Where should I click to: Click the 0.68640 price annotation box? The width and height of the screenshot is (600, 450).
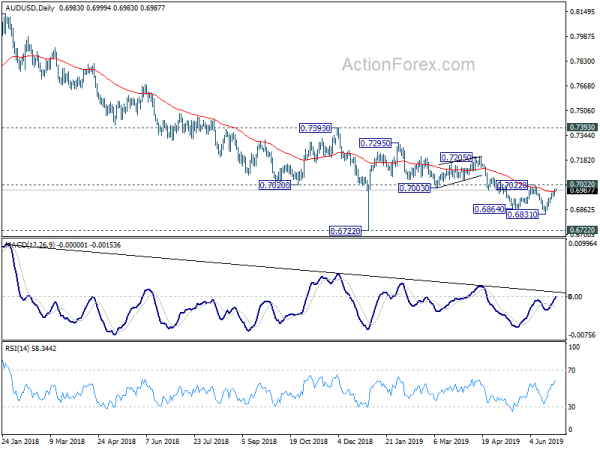click(489, 209)
